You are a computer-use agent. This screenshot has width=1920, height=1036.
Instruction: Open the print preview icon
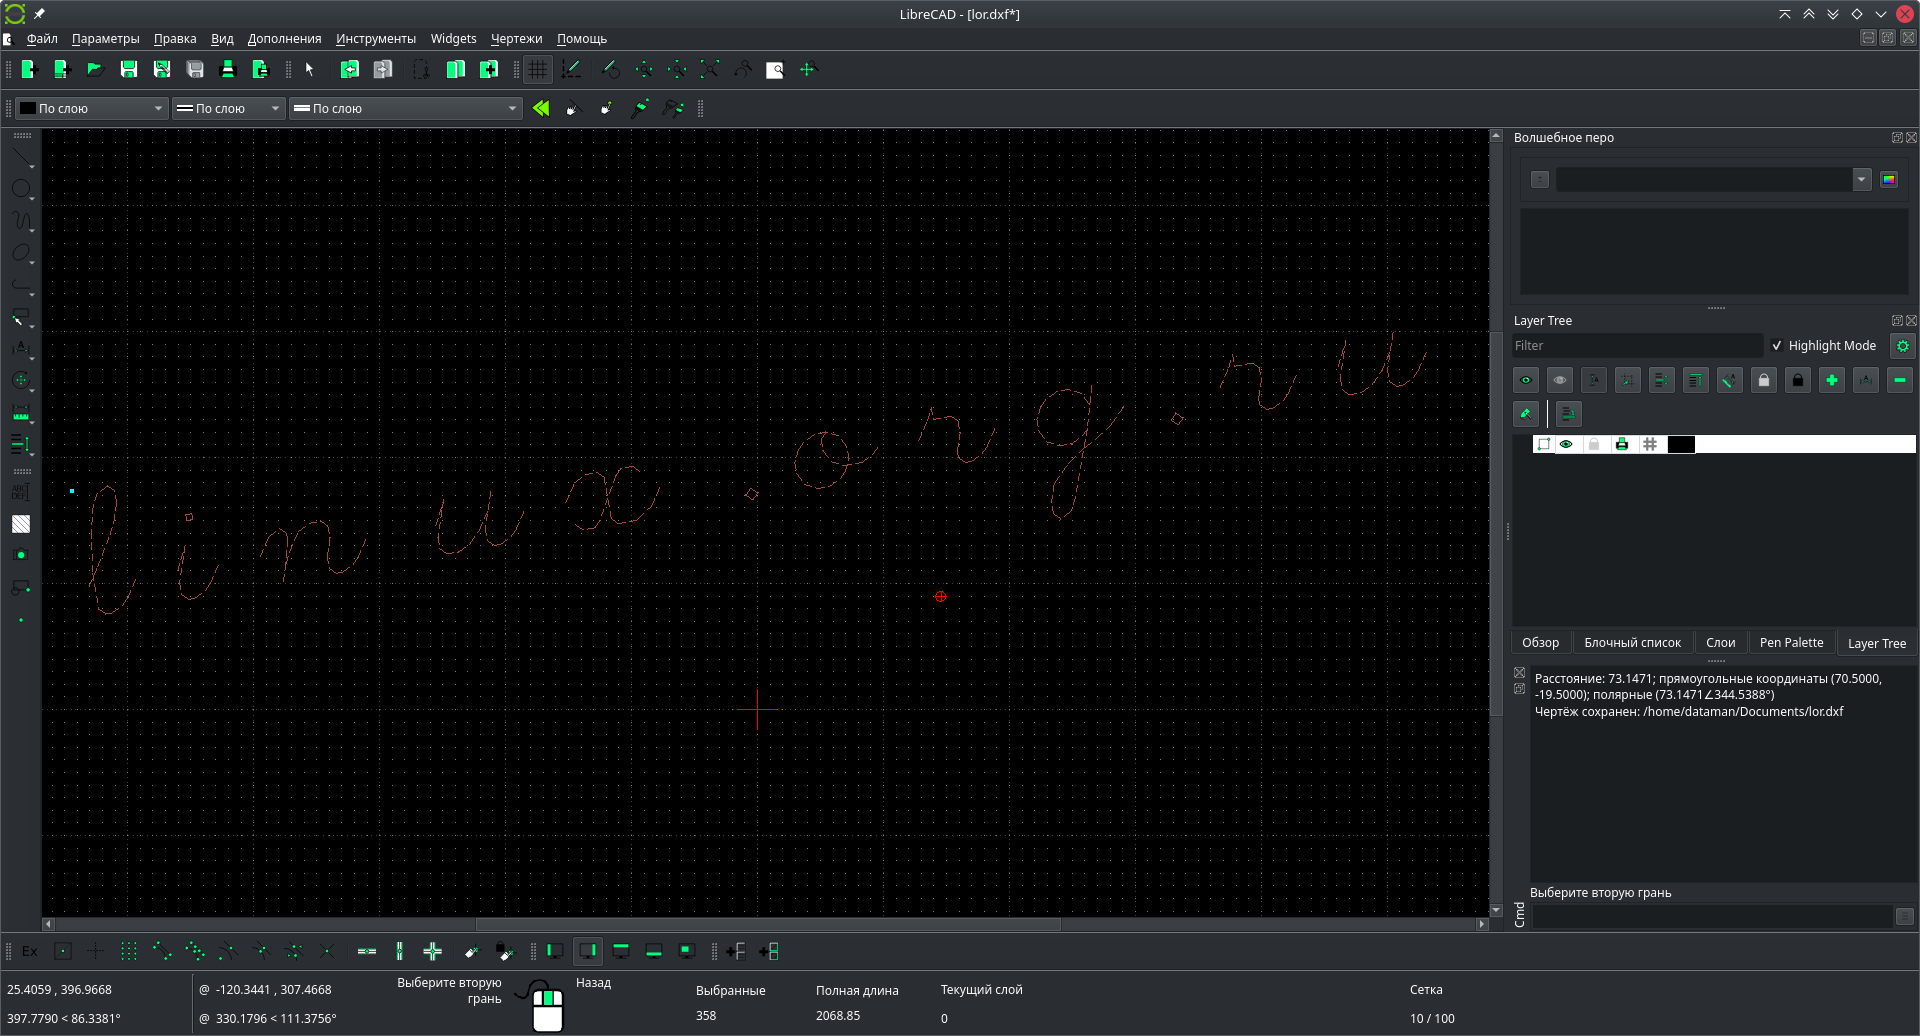pos(261,69)
